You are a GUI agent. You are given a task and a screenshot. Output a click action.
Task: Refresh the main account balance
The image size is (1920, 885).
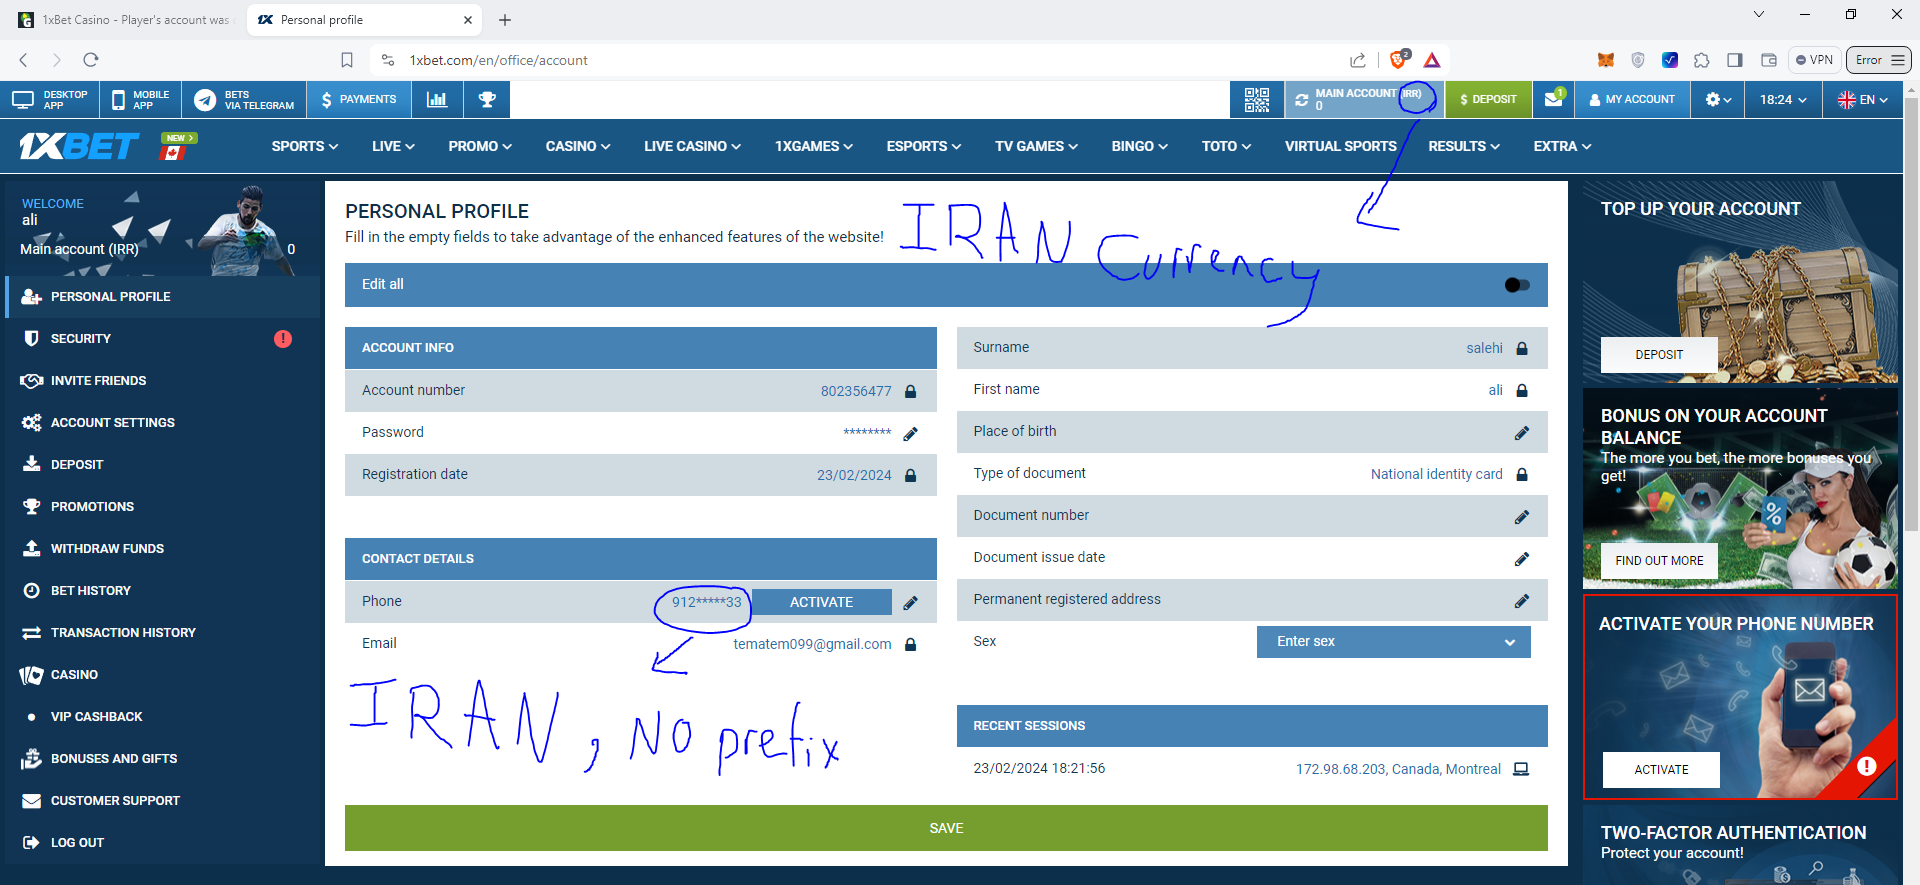click(x=1301, y=100)
